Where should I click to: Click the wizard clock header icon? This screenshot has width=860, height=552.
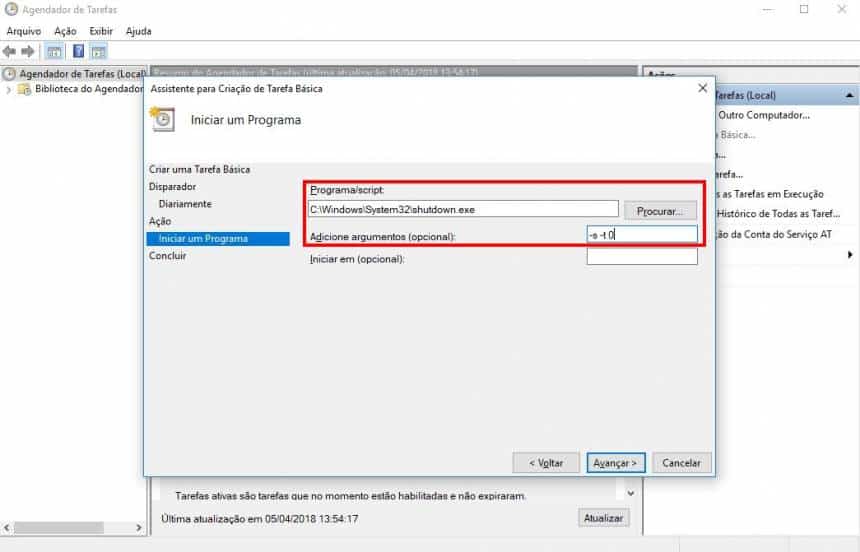(x=162, y=119)
